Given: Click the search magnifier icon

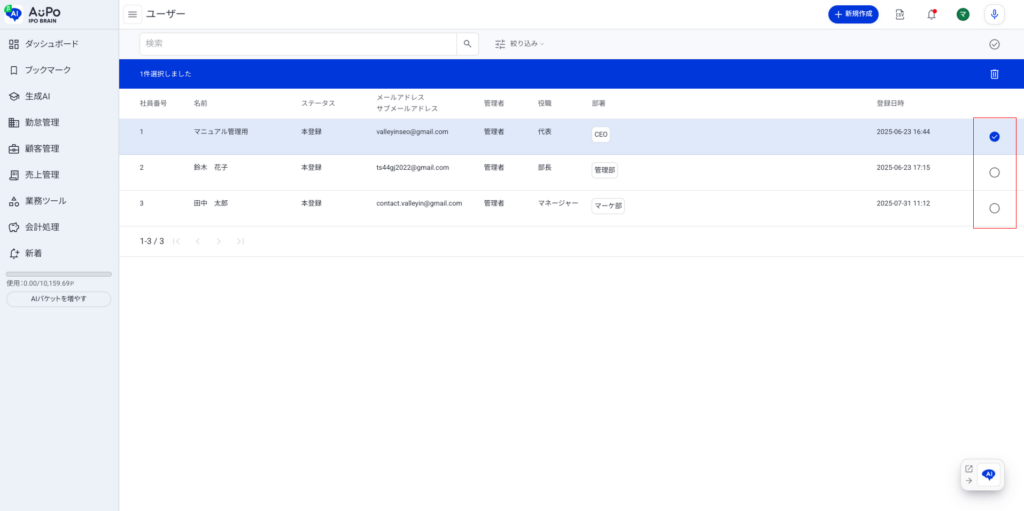Looking at the screenshot, I should [x=467, y=44].
